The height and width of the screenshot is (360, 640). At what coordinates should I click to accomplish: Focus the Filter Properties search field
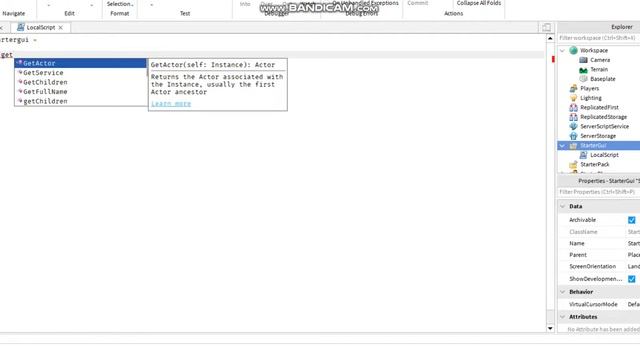598,192
